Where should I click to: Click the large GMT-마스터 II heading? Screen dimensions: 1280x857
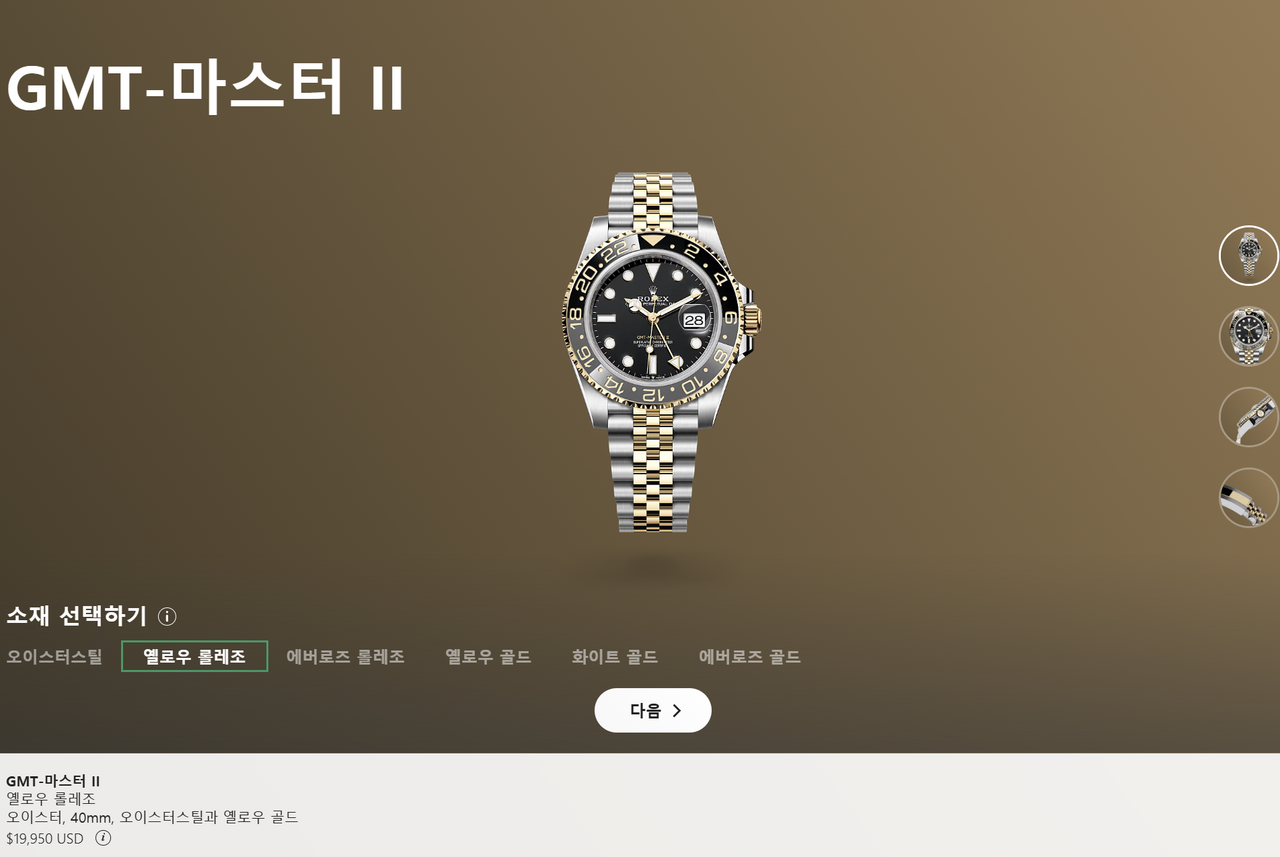click(x=205, y=87)
